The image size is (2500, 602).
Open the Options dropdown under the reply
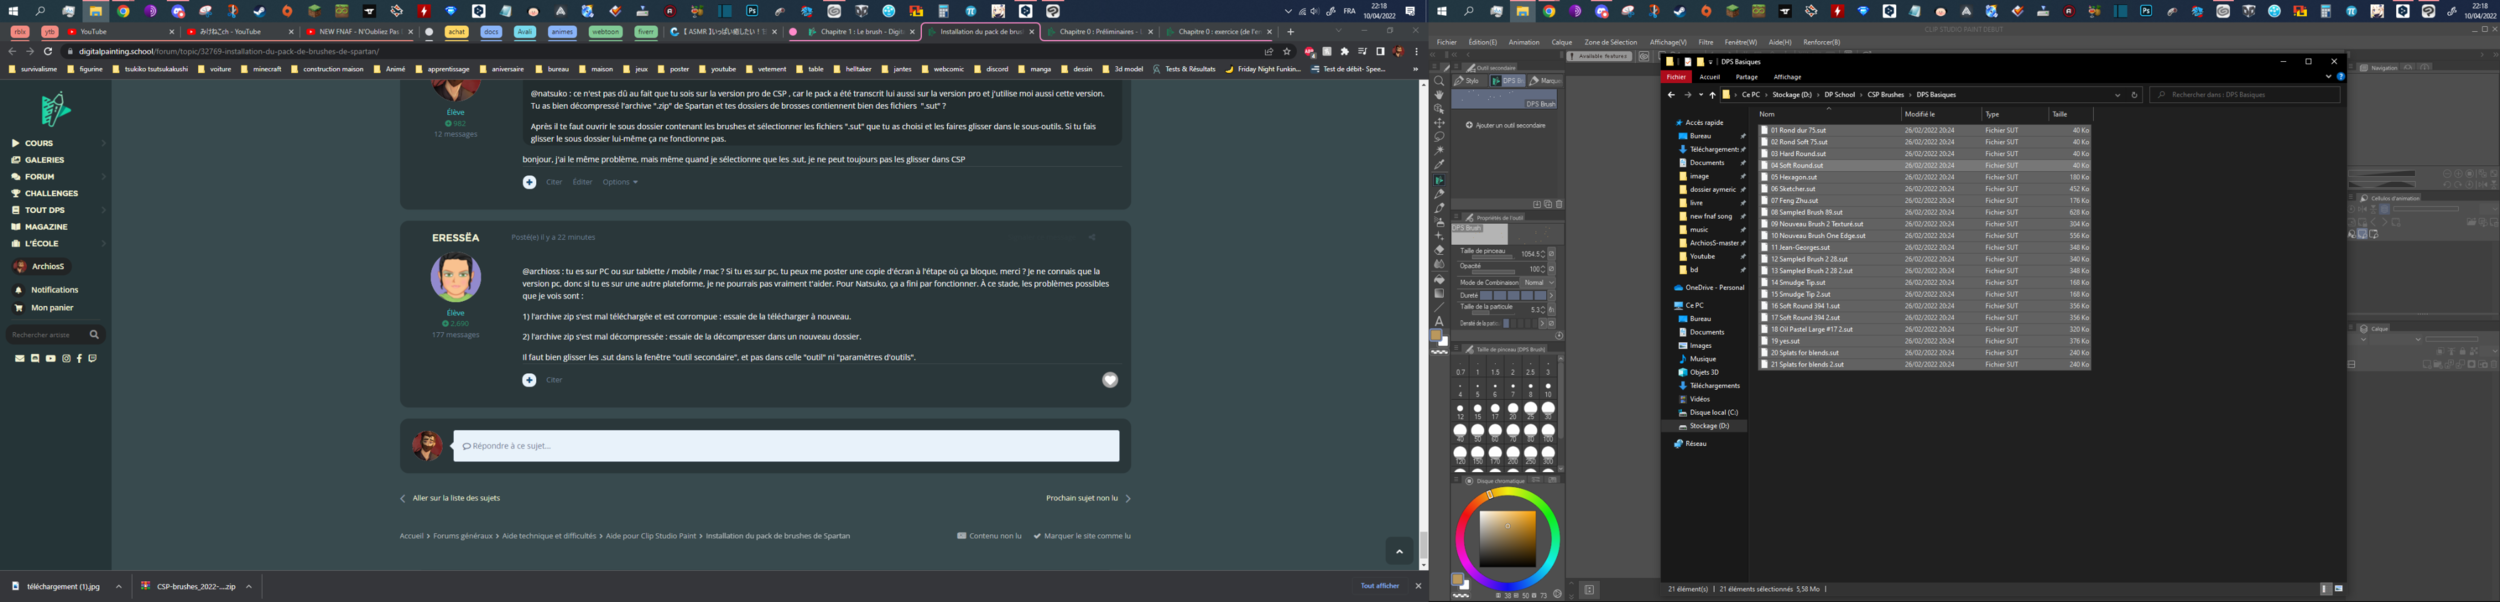click(620, 182)
